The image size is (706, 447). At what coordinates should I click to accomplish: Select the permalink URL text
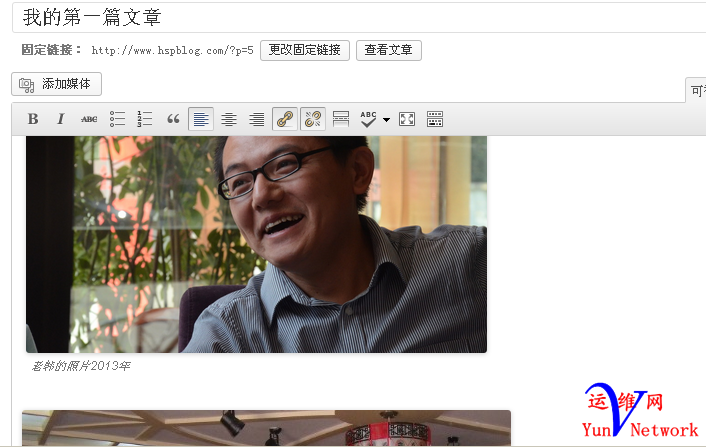[172, 50]
